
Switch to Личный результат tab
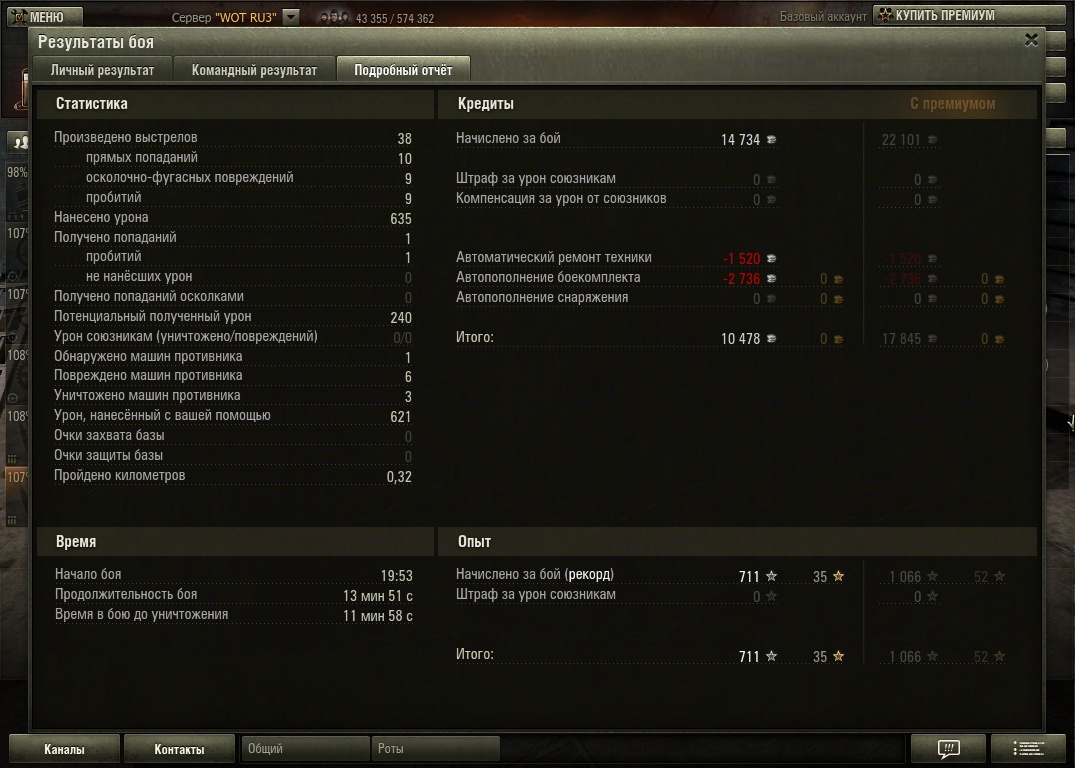[102, 70]
